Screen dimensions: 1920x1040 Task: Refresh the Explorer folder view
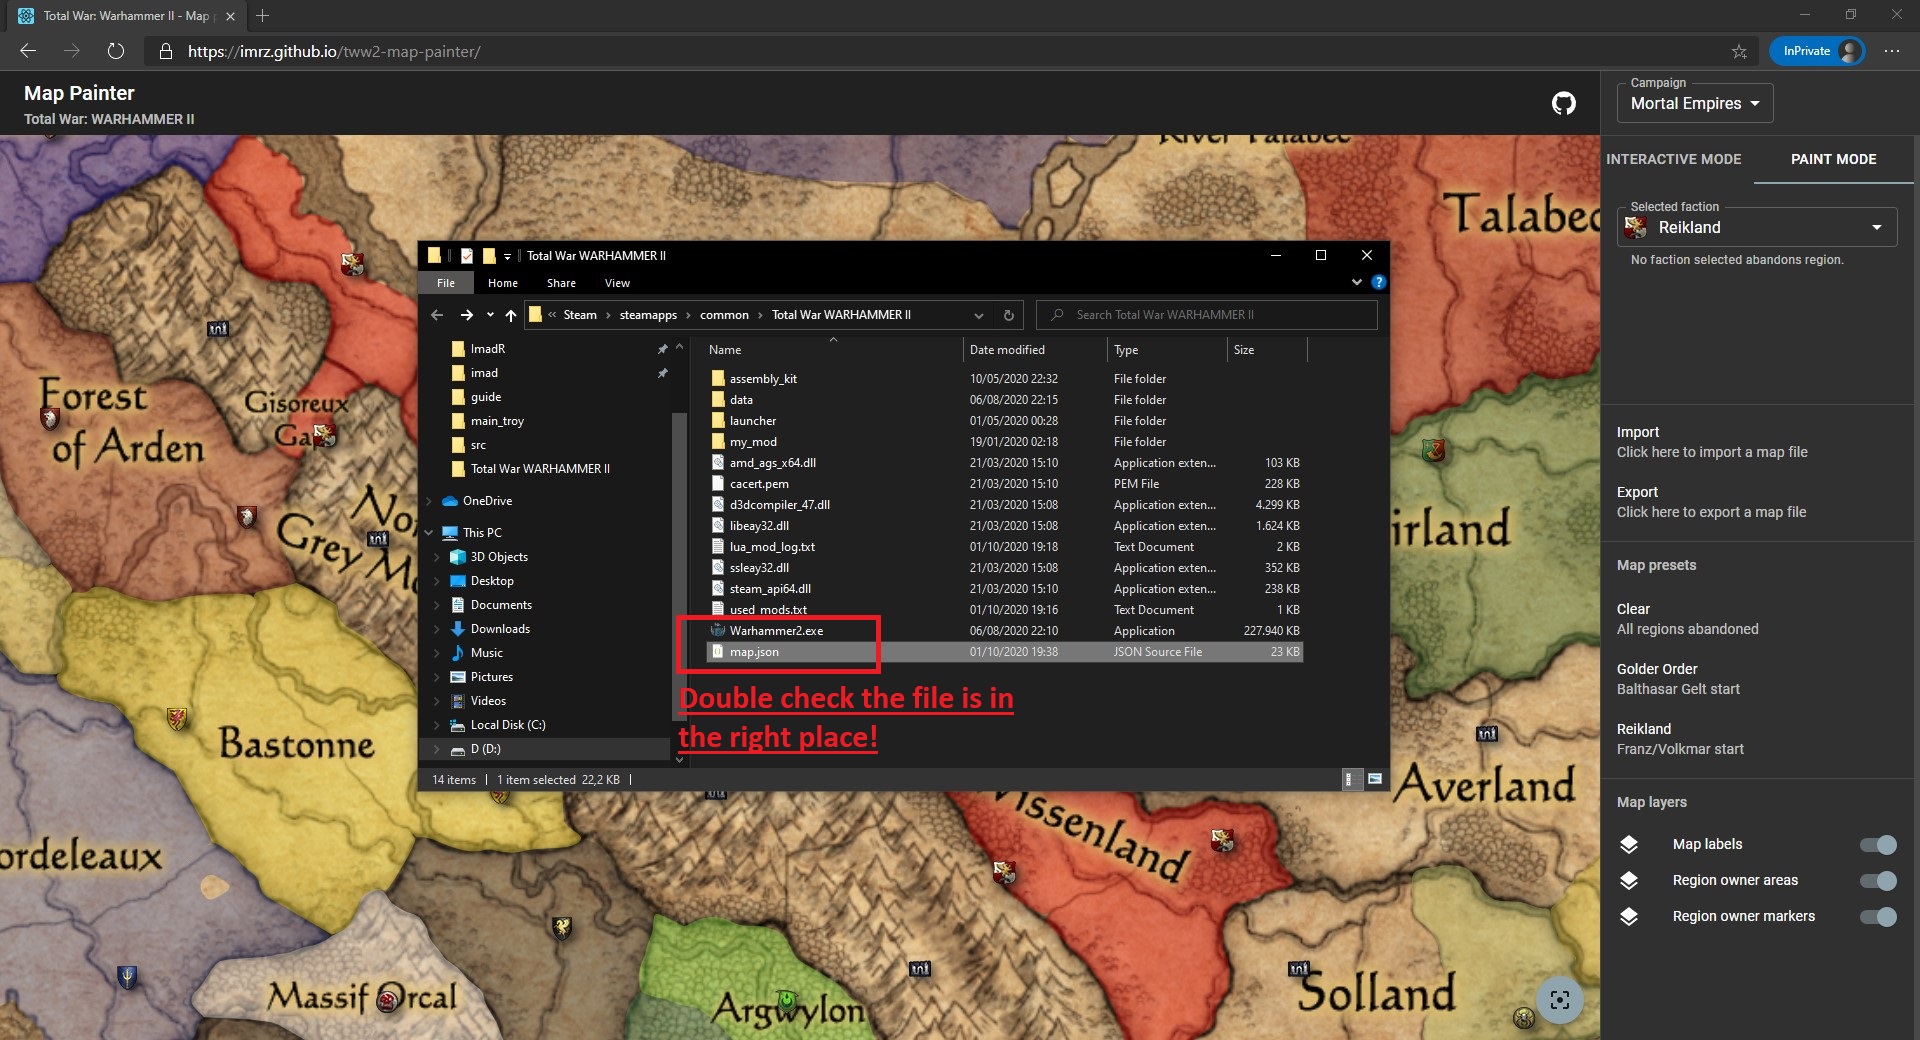click(x=1008, y=315)
